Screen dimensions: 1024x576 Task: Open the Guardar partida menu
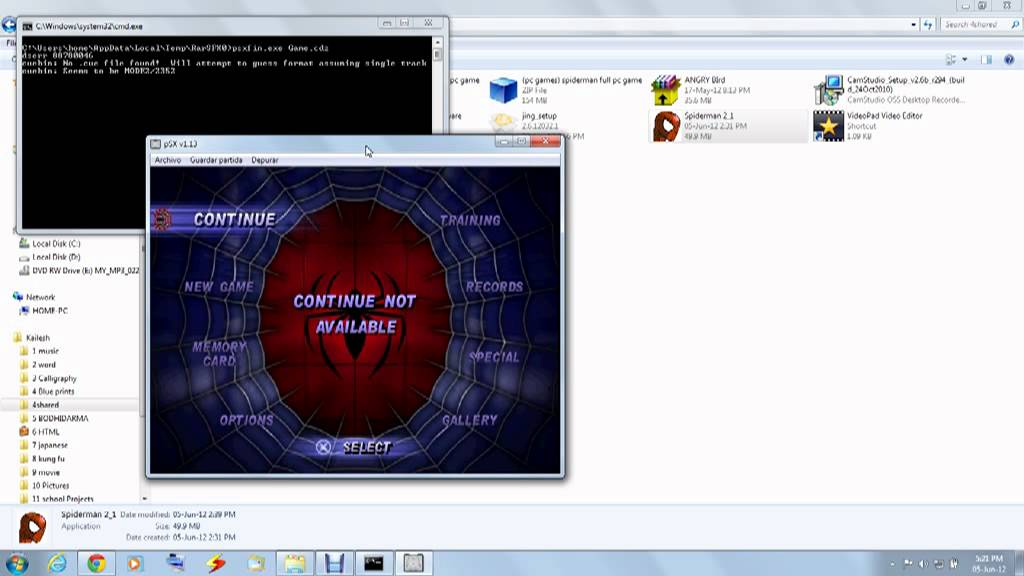point(216,160)
